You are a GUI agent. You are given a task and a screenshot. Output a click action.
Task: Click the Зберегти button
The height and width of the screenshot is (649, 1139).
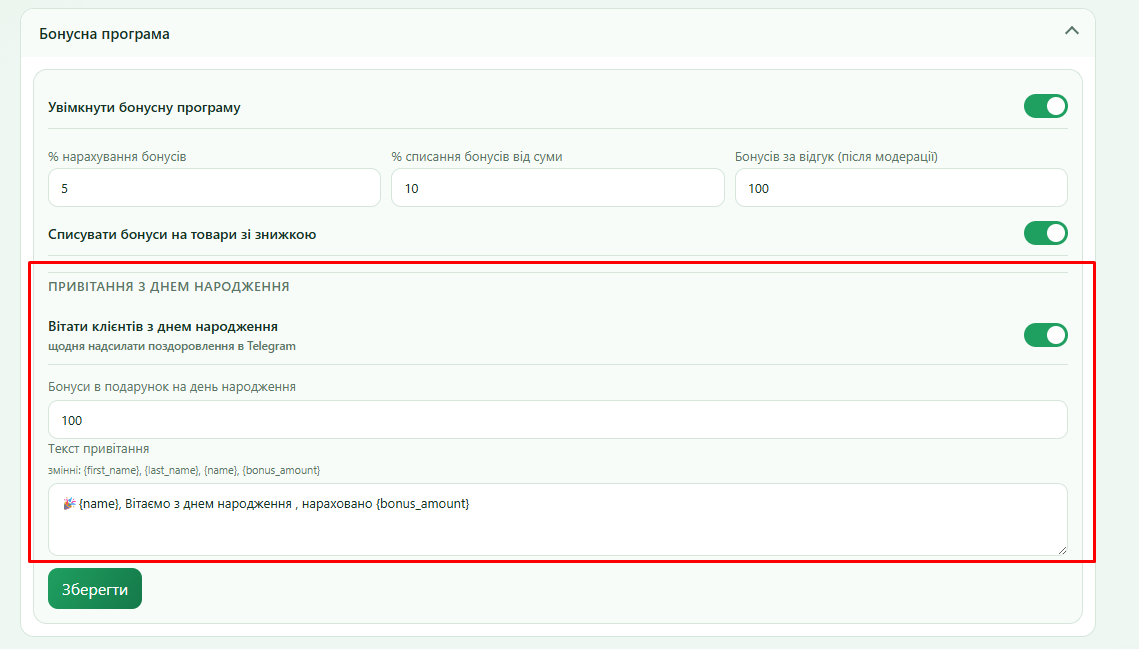pos(94,589)
